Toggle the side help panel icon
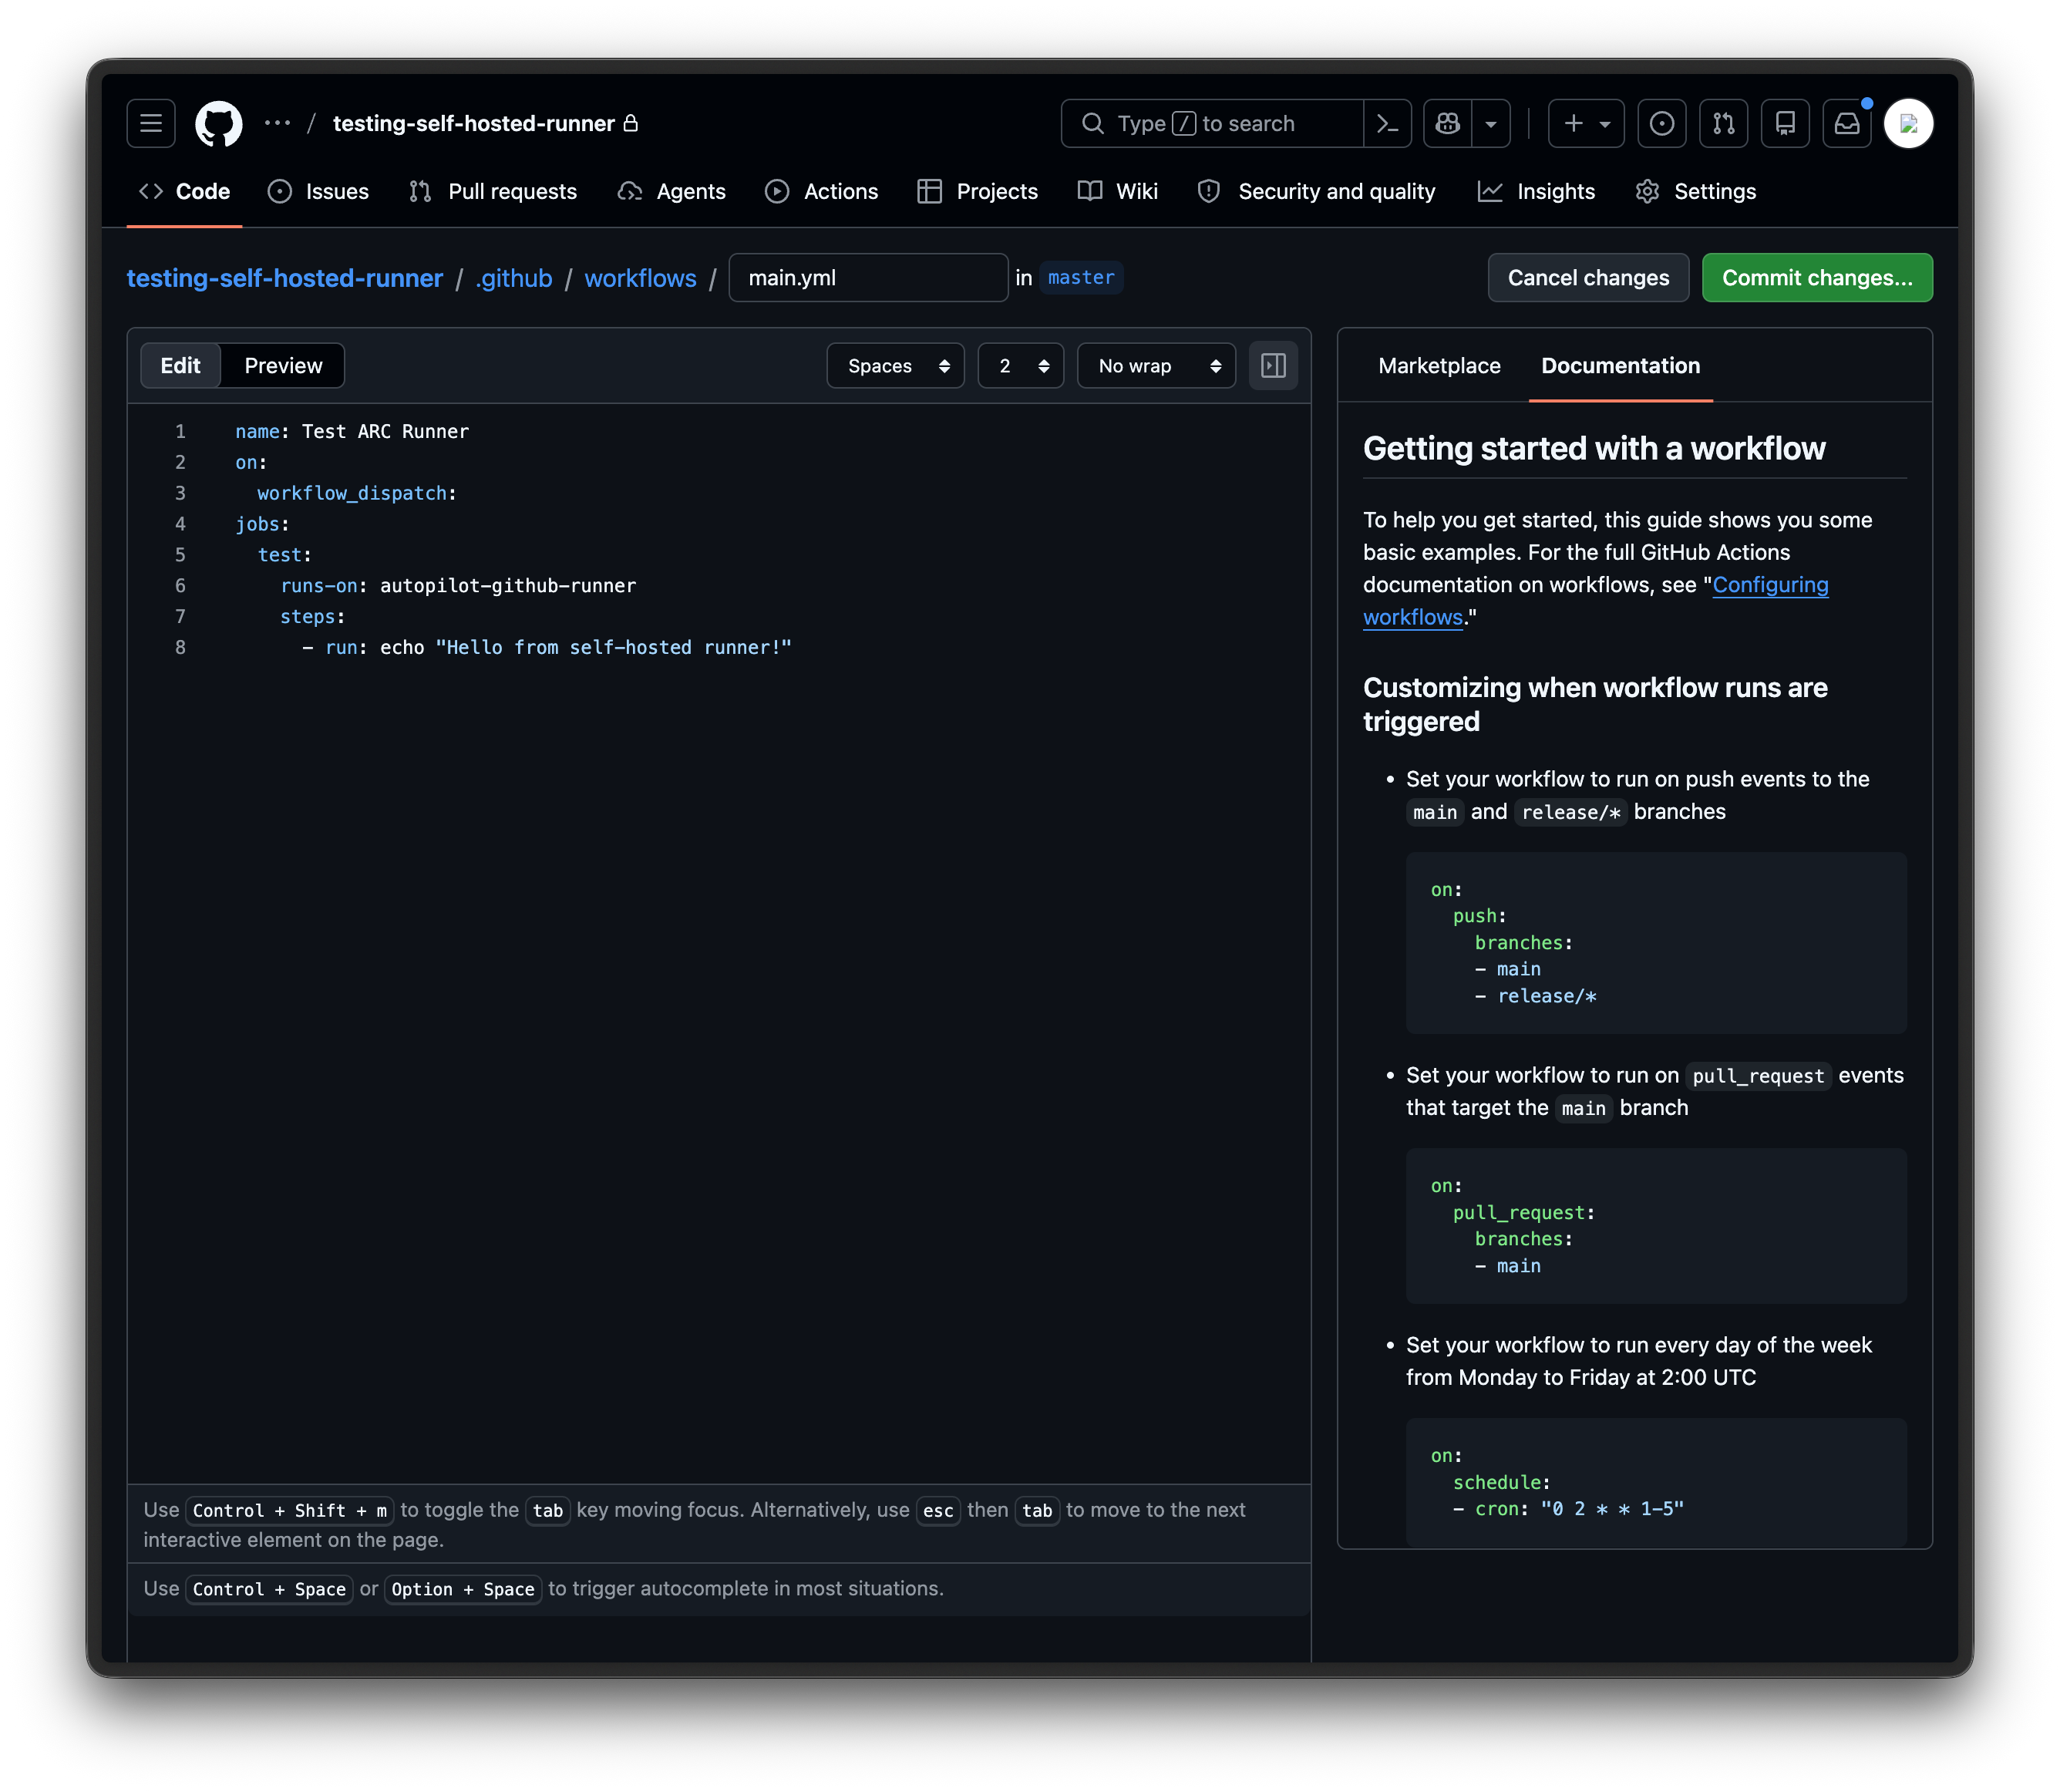This screenshot has width=2060, height=1792. (1273, 366)
